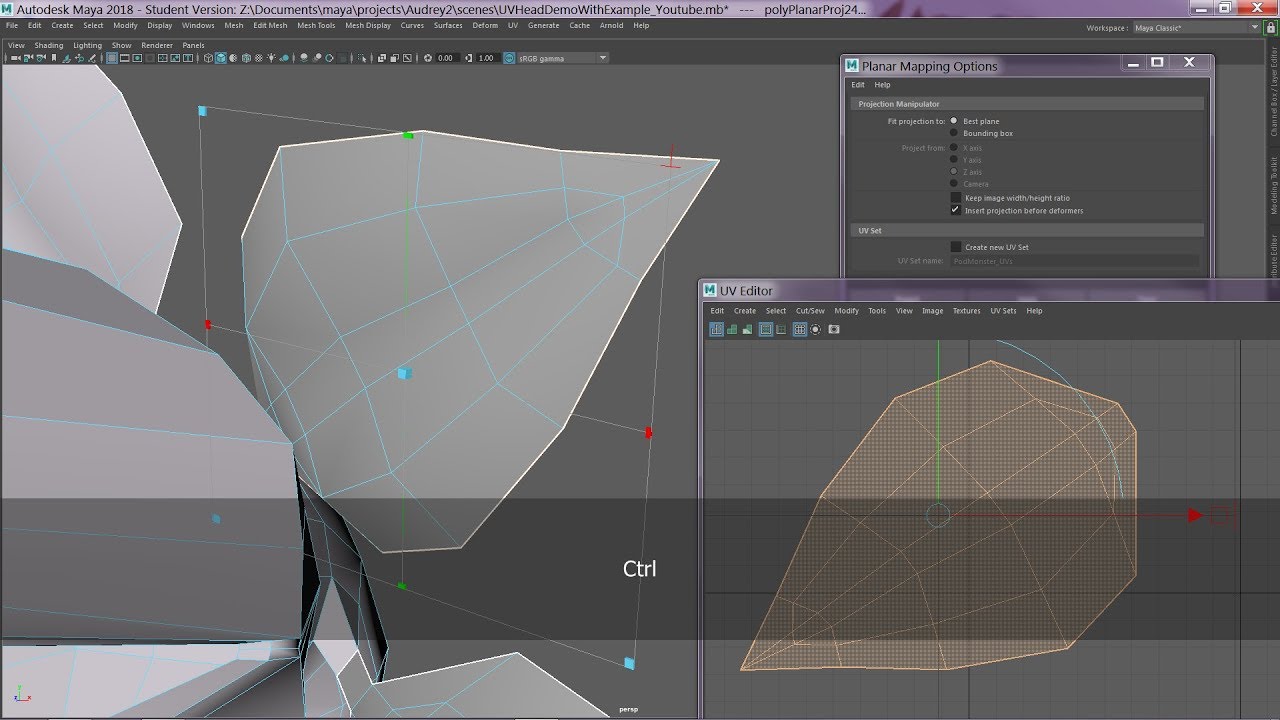Toggle UV Editor first toolbar icon (wireframe)
Viewport: 1280px width, 720px height.
(x=716, y=329)
